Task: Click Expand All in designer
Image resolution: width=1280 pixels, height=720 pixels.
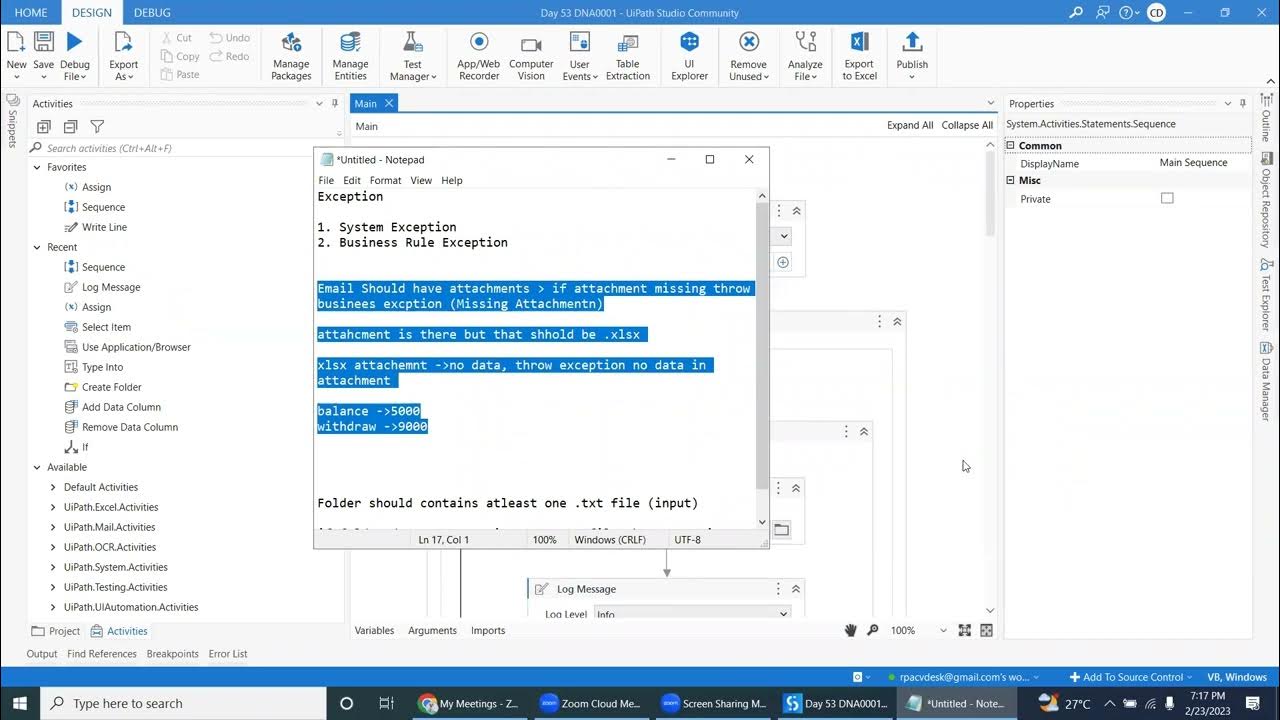Action: (910, 125)
